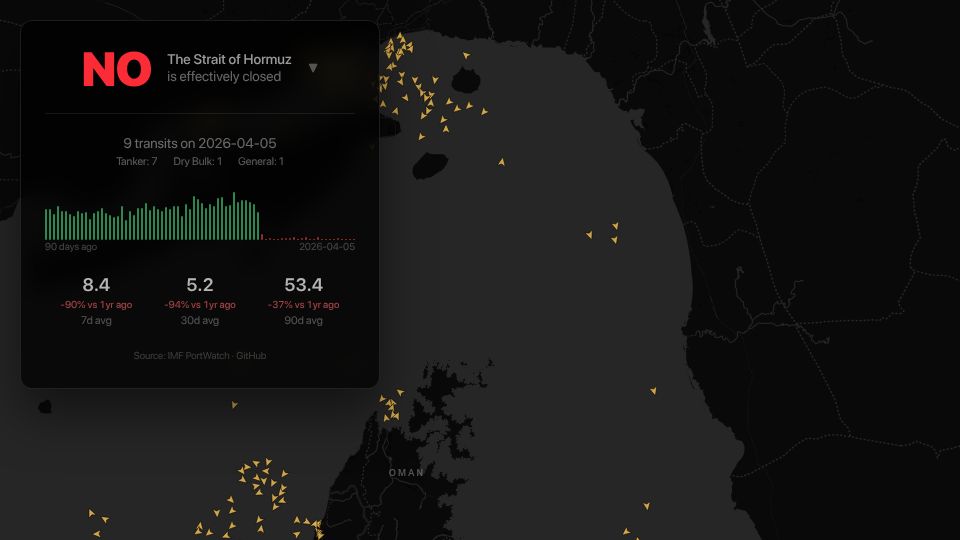Image resolution: width=960 pixels, height=540 pixels.
Task: Click the 'Tanker: 7' count
Action: click(137, 162)
